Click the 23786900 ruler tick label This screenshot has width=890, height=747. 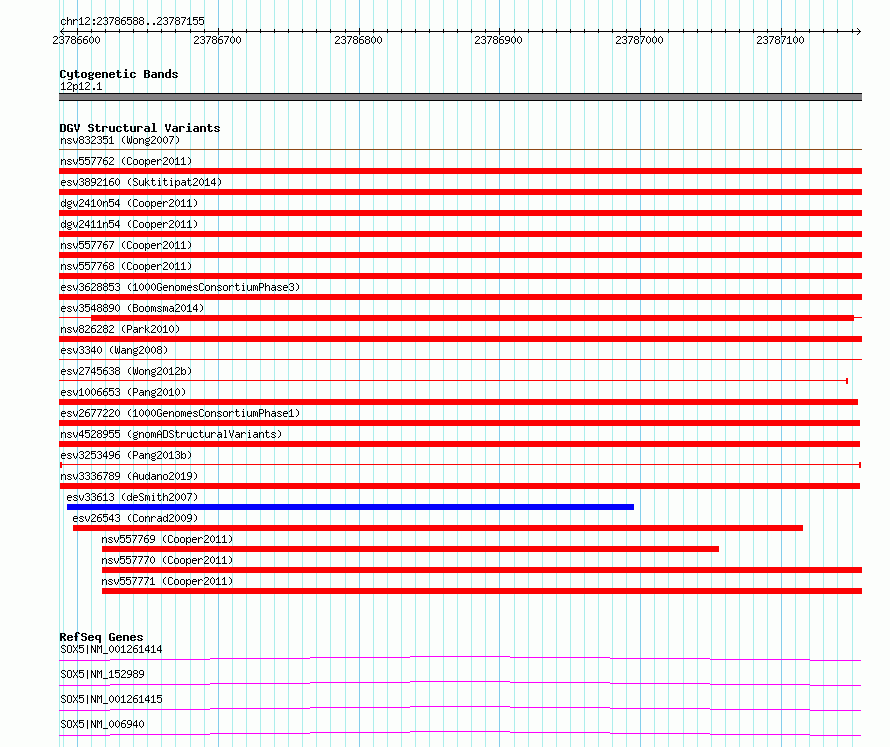coord(498,40)
